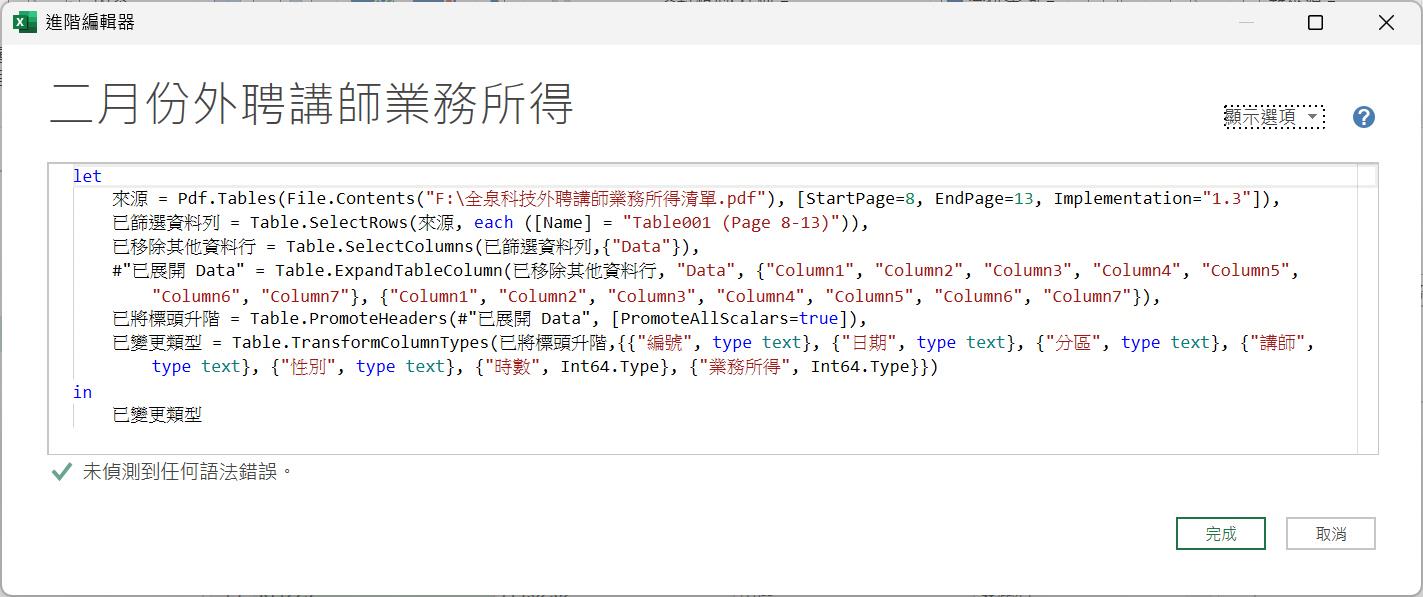Place cursor on the 'in' keyword
The width and height of the screenshot is (1423, 597).
pyautogui.click(x=82, y=392)
